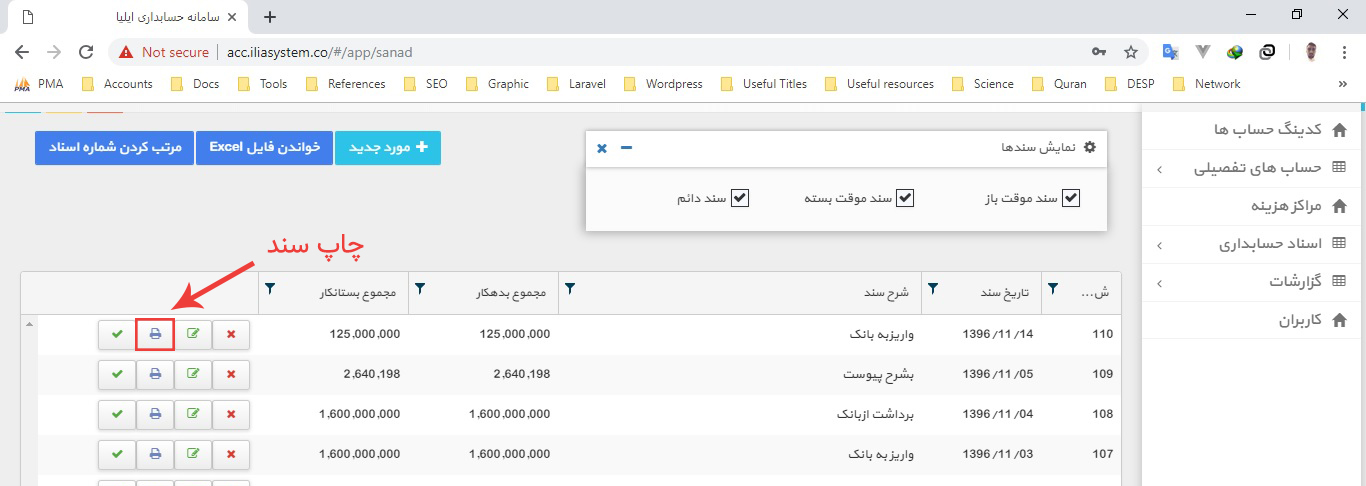This screenshot has height=486, width=1366.
Task: Go back to previous browser page
Action: click(22, 52)
